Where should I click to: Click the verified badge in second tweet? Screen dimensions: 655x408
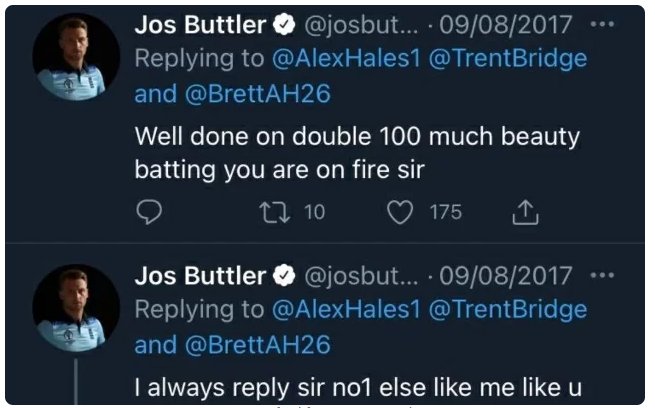(x=284, y=276)
